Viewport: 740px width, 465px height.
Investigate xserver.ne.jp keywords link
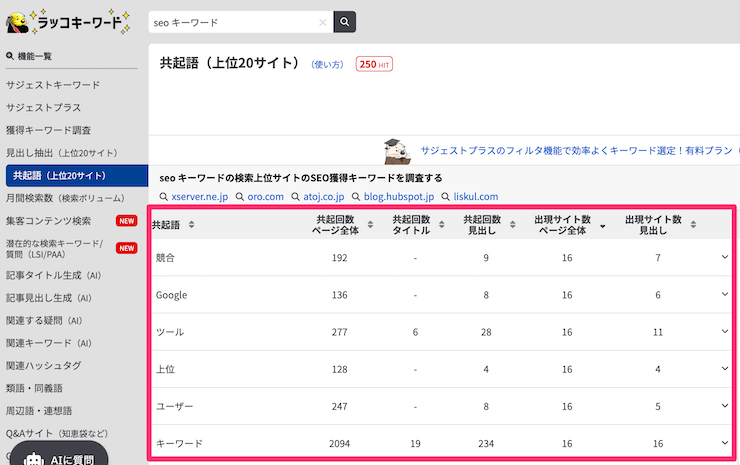(x=200, y=196)
